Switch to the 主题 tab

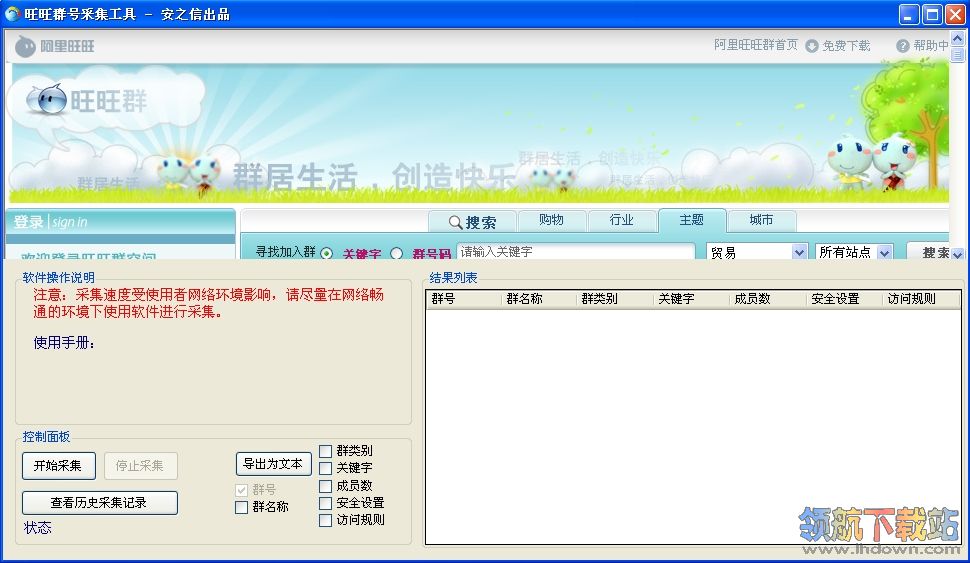point(692,220)
